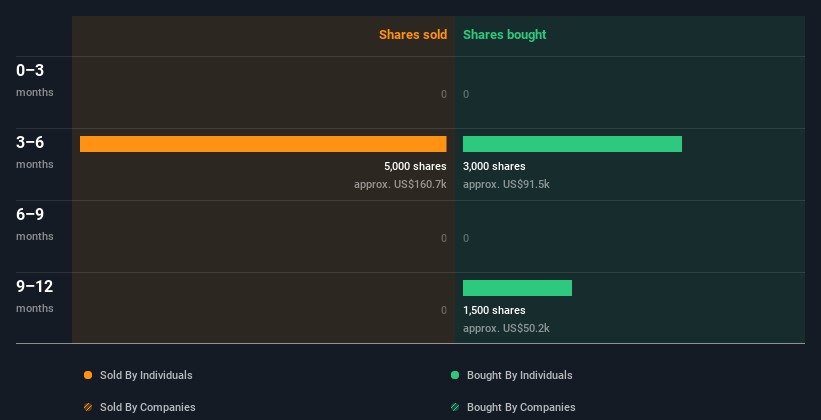Click the striped Bought By Companies legend icon
Screen dimensions: 821x420
click(x=455, y=407)
